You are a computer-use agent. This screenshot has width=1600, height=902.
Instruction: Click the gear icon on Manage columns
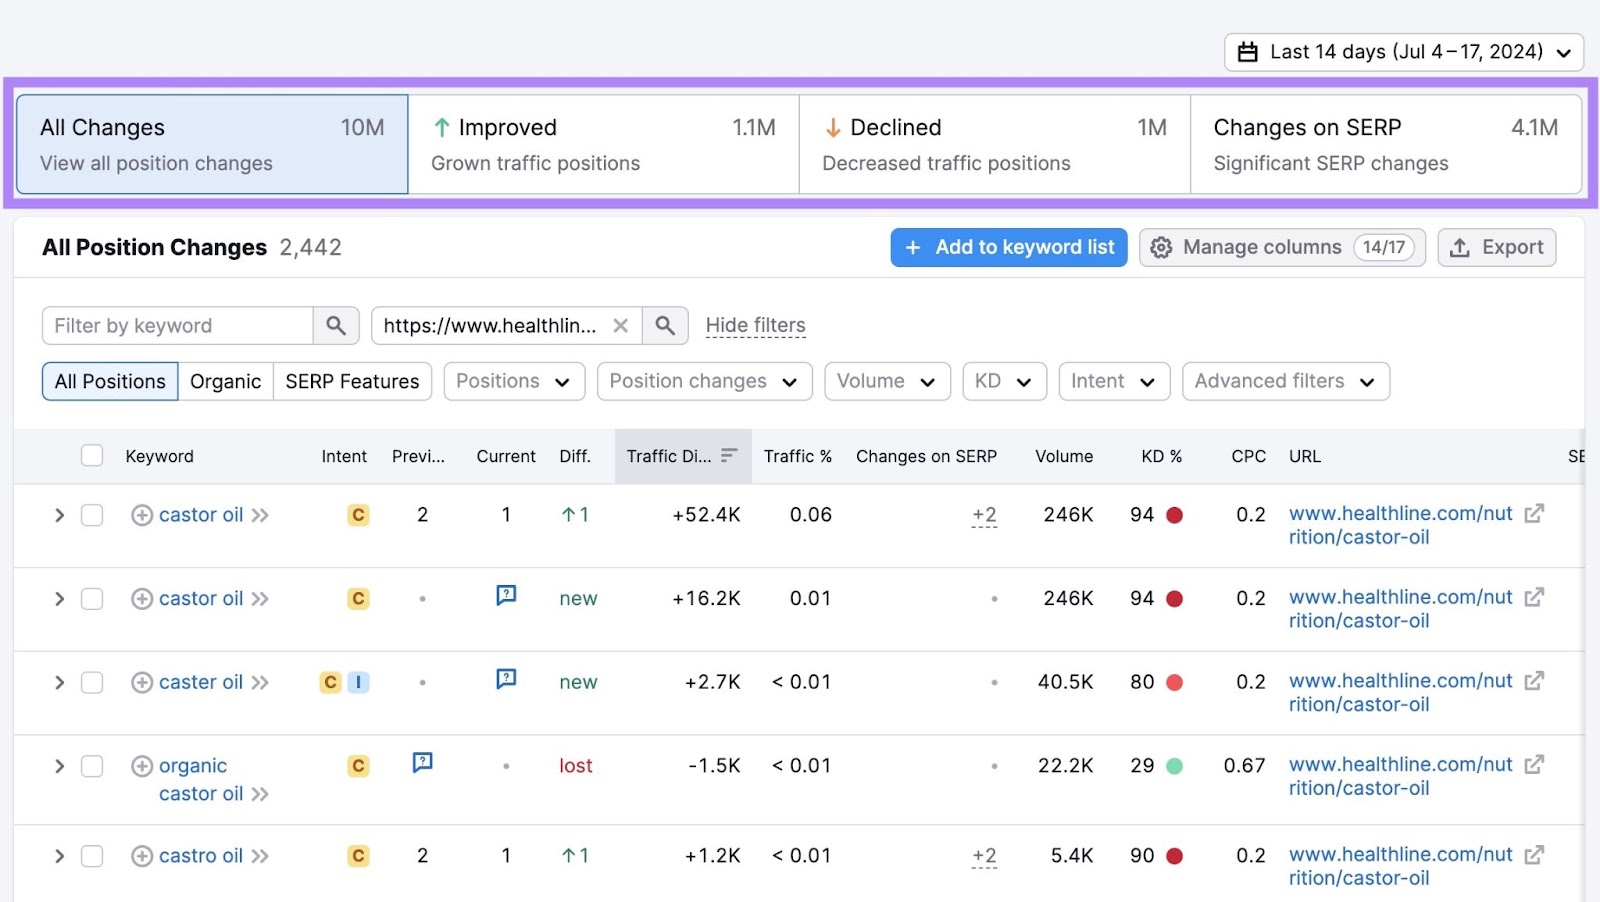[x=1162, y=247]
